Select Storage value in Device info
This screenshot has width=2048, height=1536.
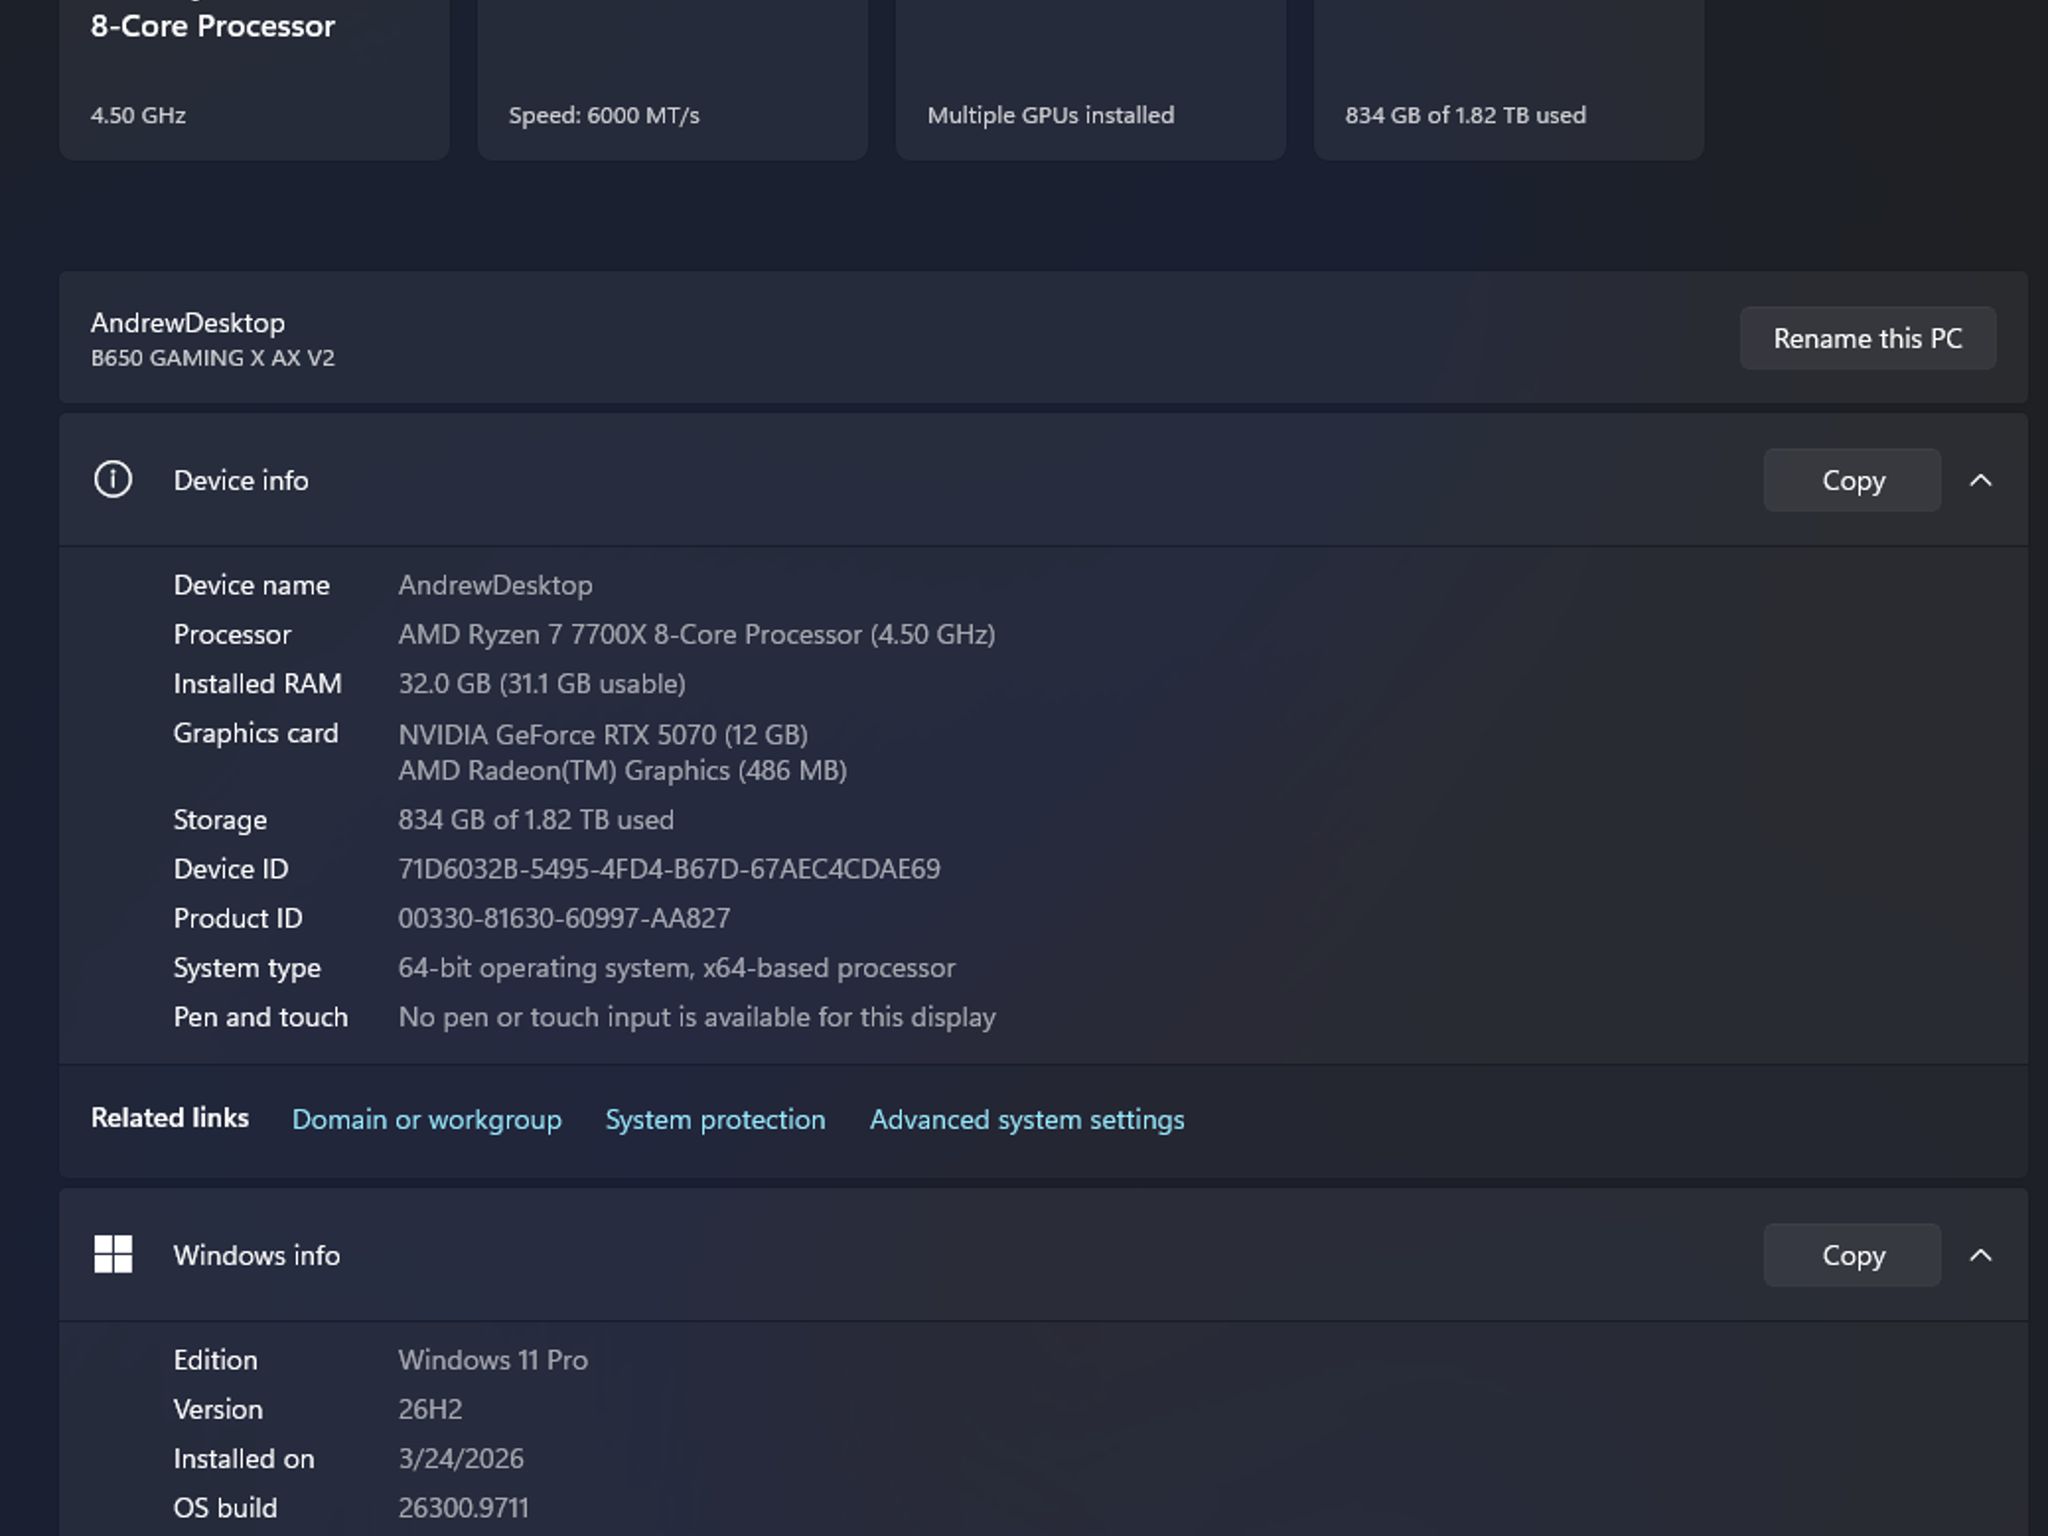coord(536,820)
